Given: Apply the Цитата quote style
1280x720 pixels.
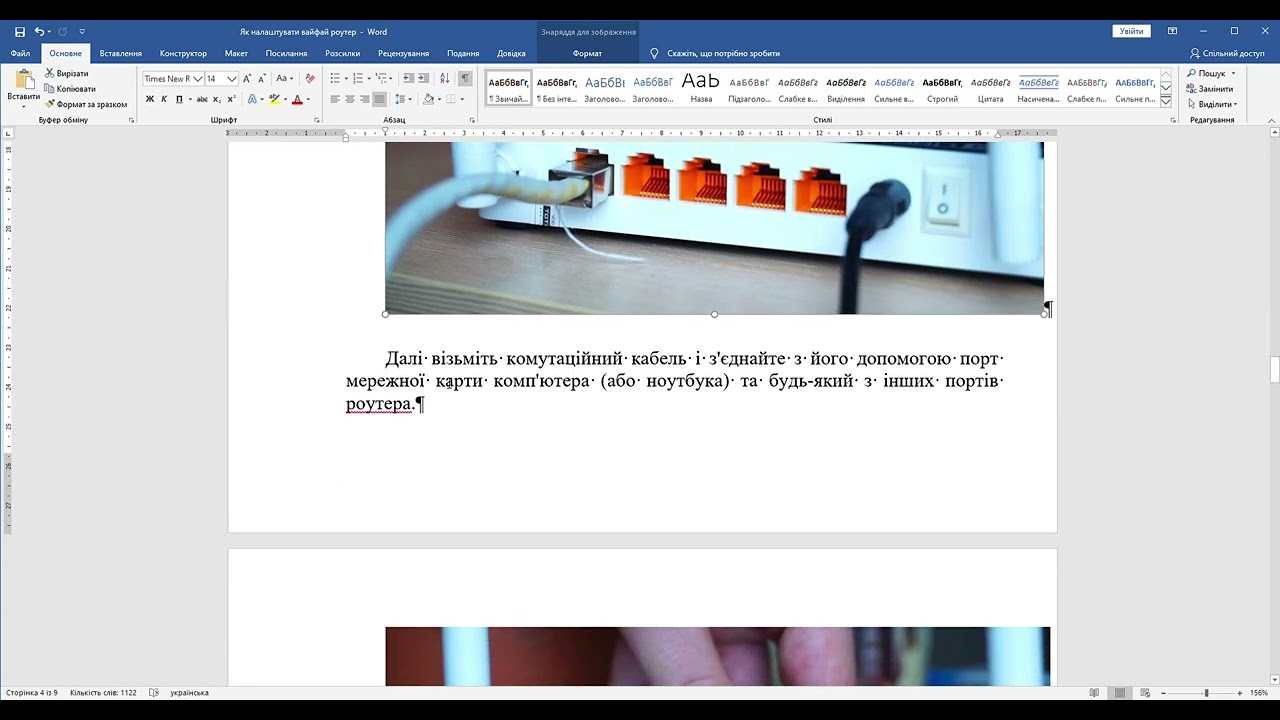Looking at the screenshot, I should click(990, 87).
